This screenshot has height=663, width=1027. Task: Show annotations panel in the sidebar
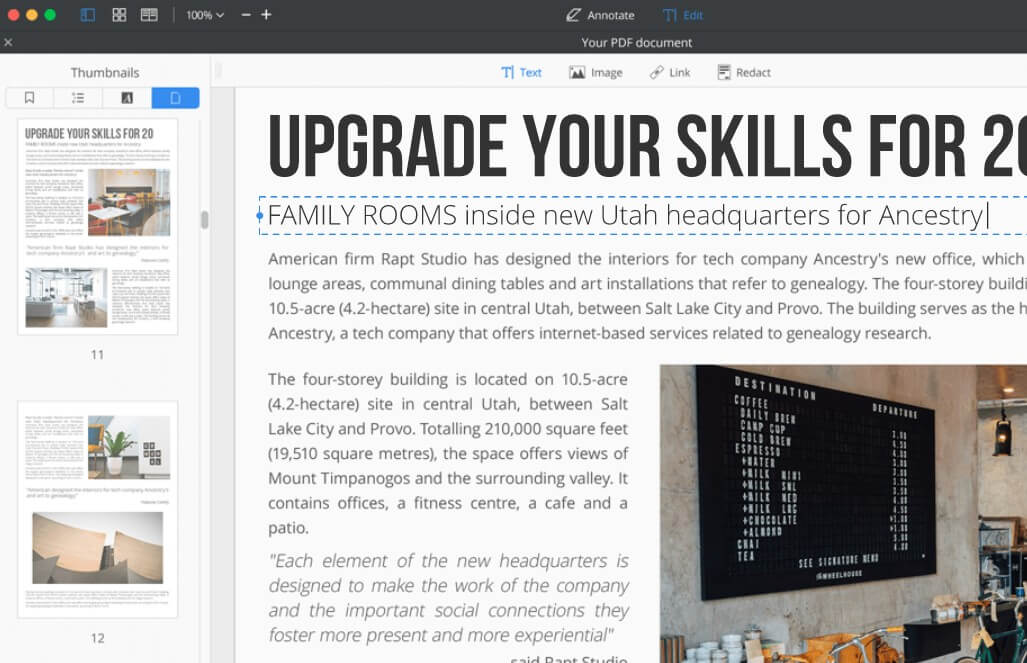pos(127,98)
